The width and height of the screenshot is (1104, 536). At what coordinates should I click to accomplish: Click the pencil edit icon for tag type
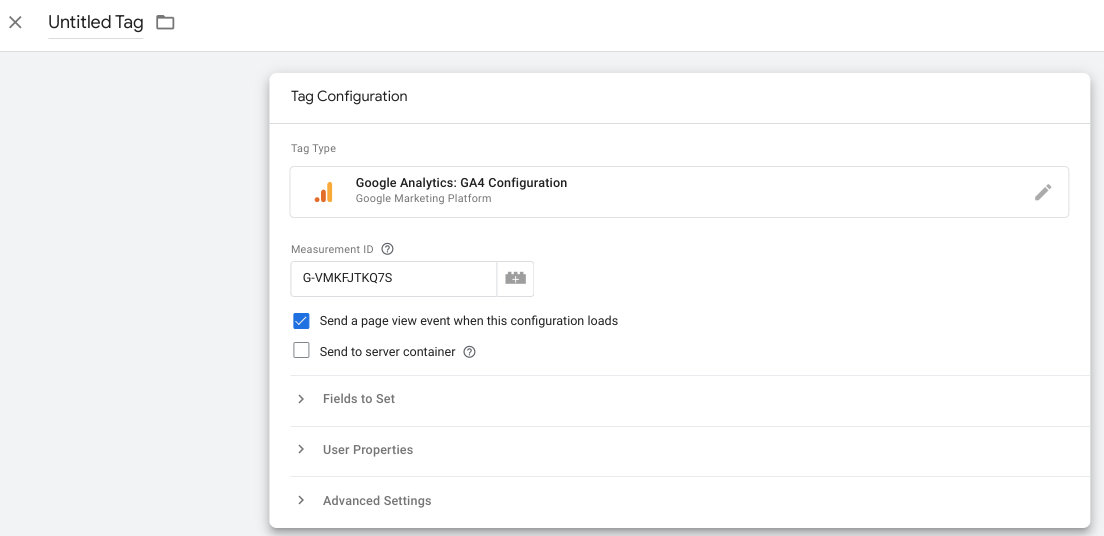pyautogui.click(x=1043, y=192)
